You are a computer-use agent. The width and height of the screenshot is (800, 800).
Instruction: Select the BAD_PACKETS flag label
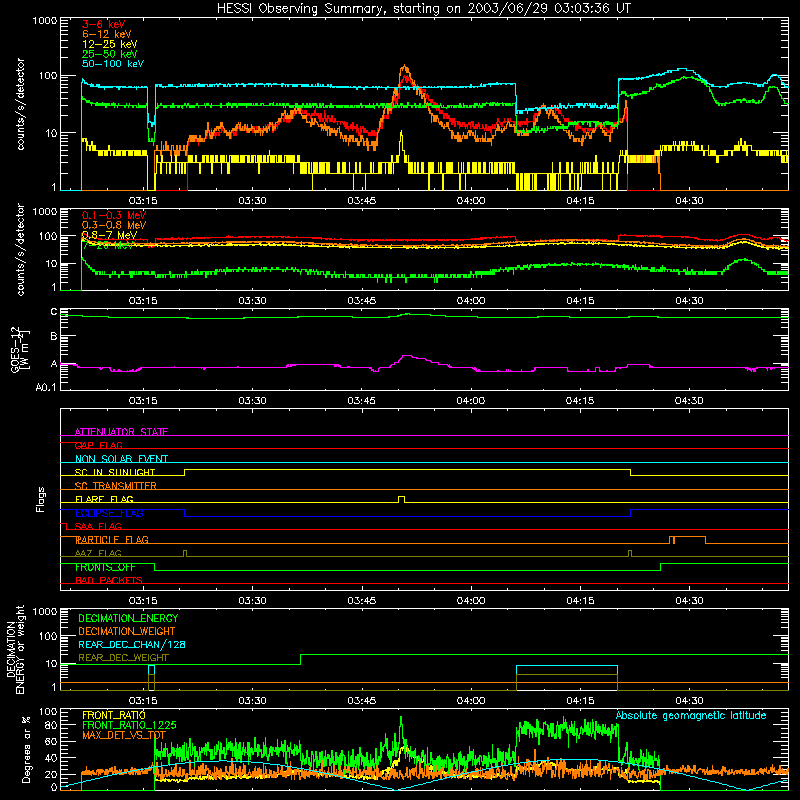(x=109, y=580)
